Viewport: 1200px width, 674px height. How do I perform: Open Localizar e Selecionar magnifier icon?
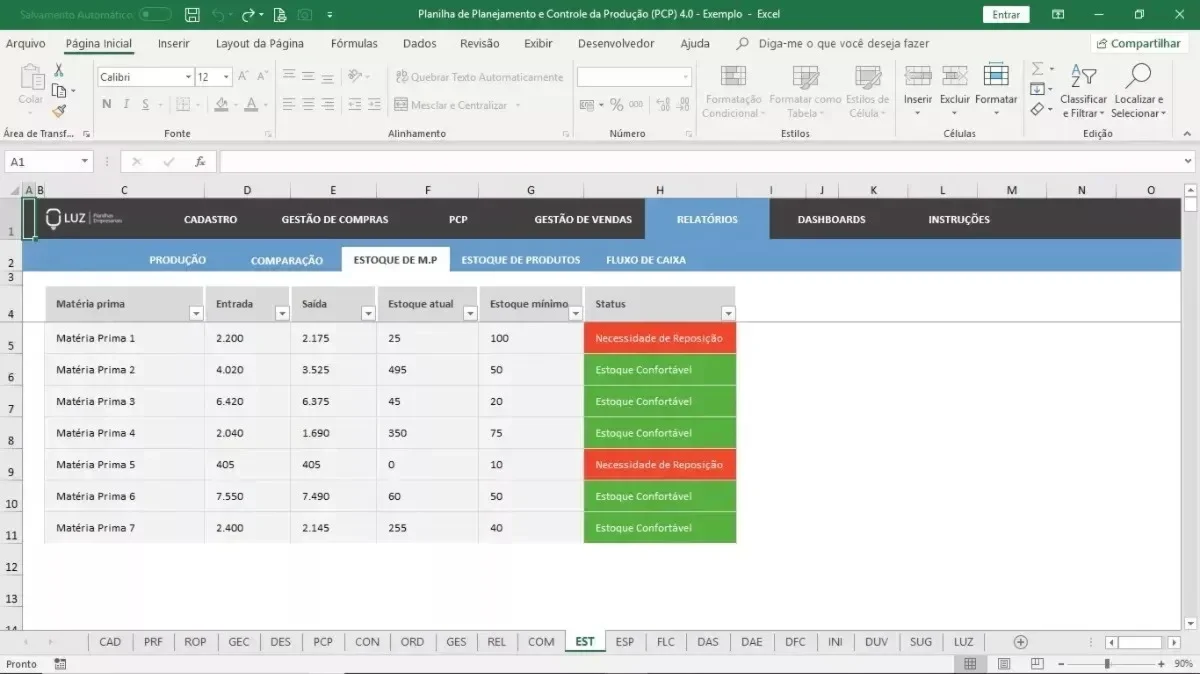[1137, 77]
